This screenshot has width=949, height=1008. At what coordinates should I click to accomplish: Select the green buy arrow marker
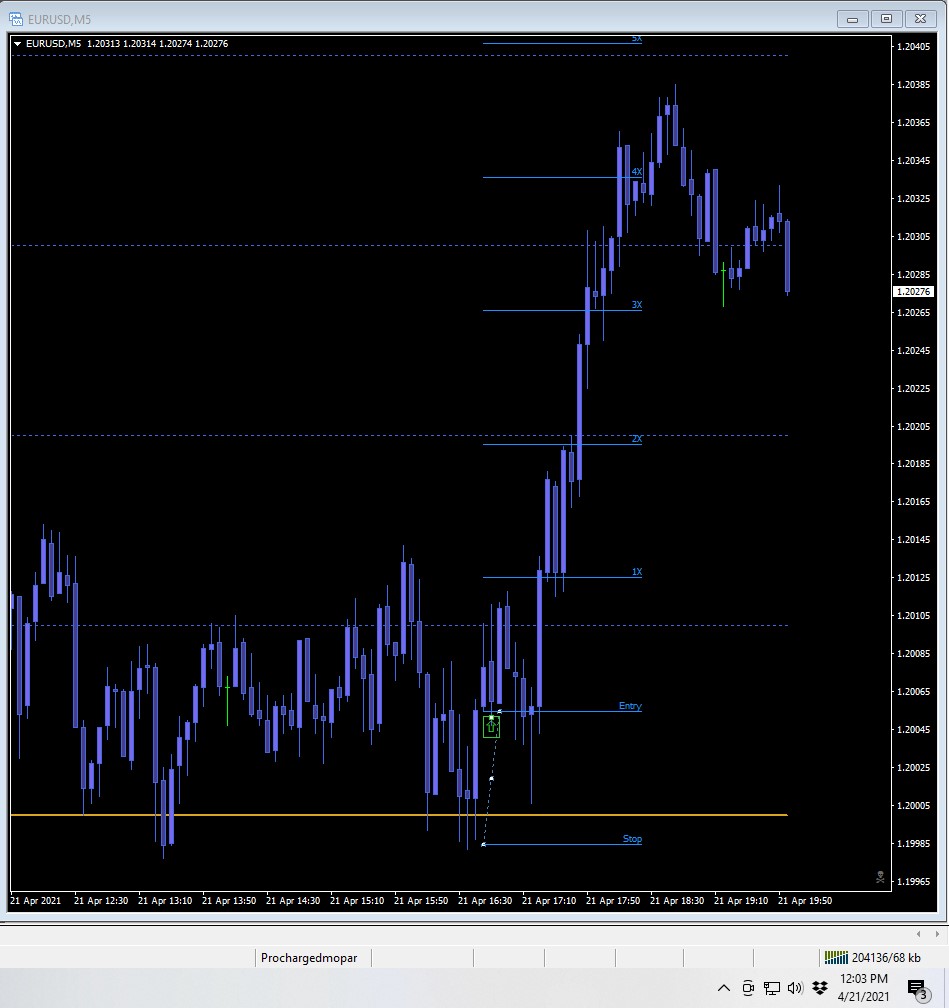tap(491, 726)
